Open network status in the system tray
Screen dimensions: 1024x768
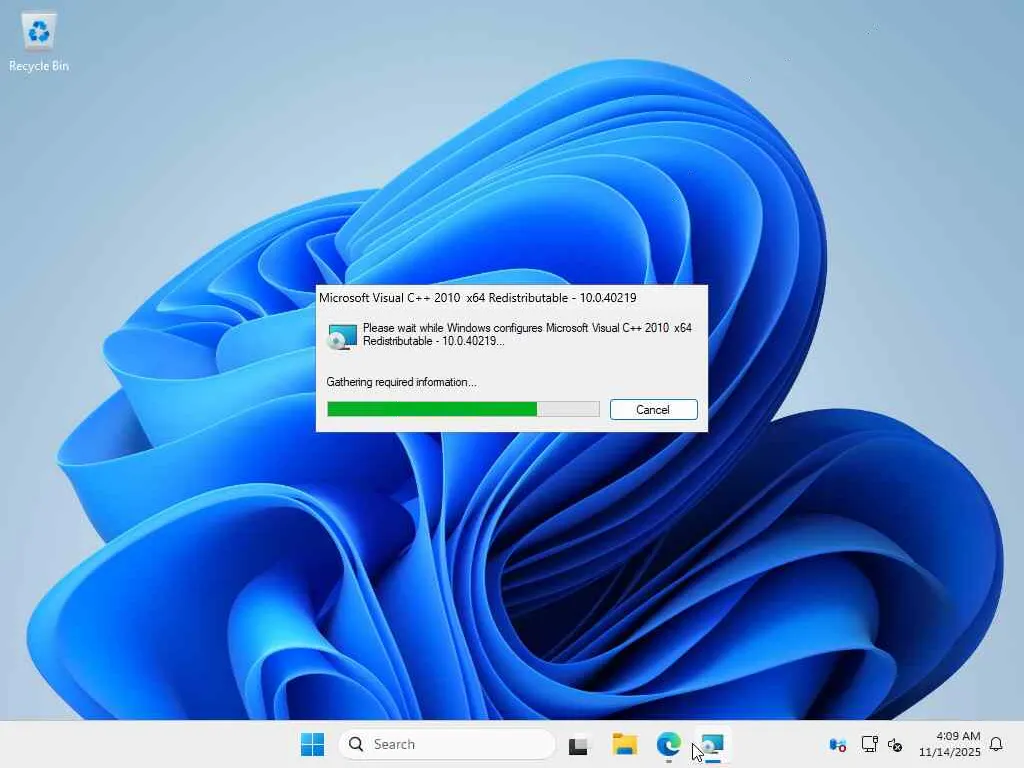click(869, 744)
